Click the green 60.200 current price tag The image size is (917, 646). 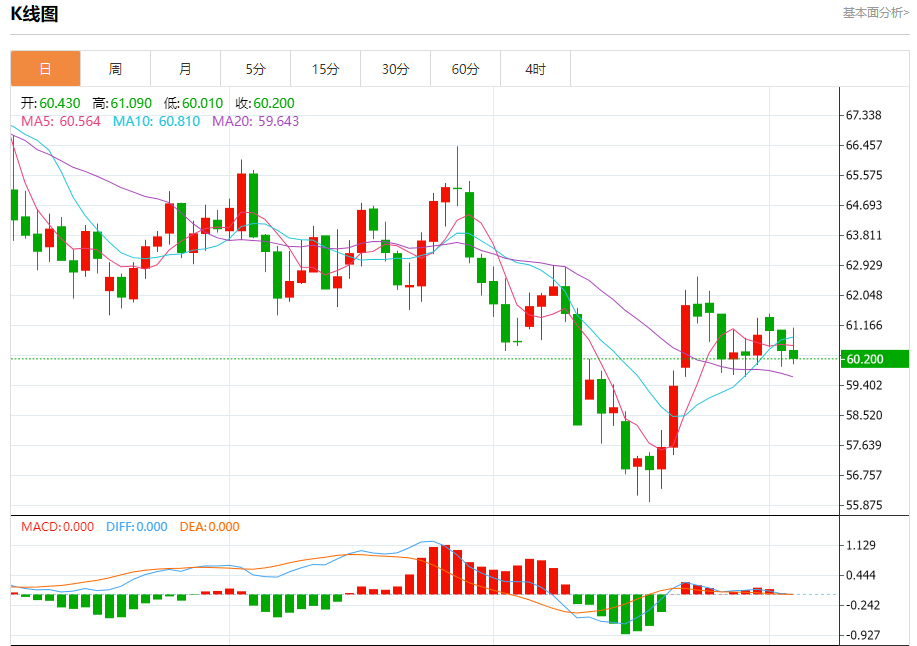click(x=873, y=359)
